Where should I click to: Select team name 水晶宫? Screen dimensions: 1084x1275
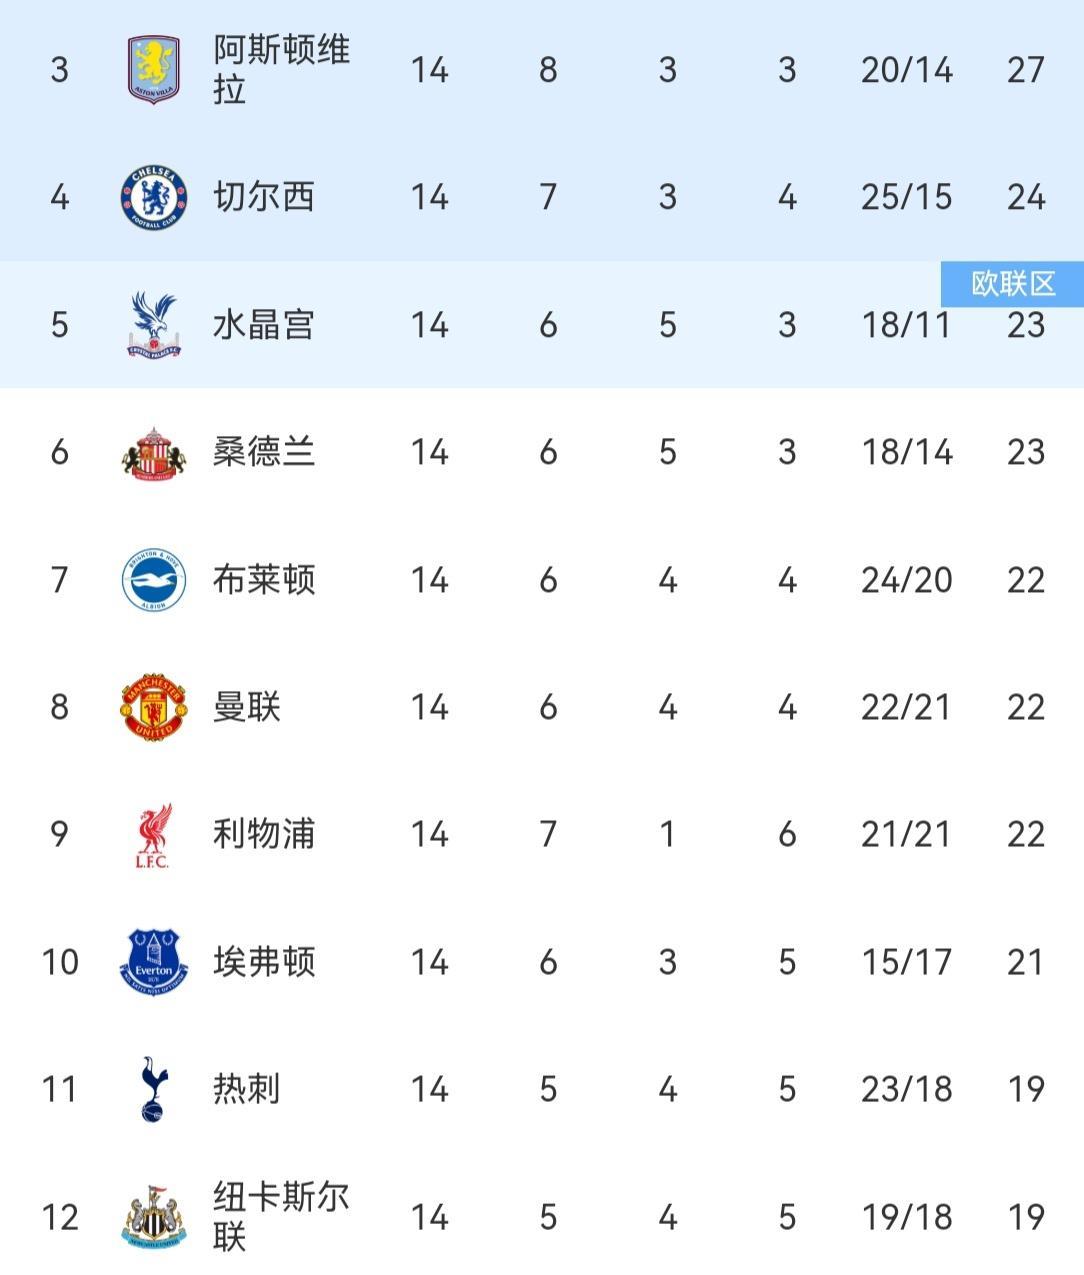click(x=264, y=324)
